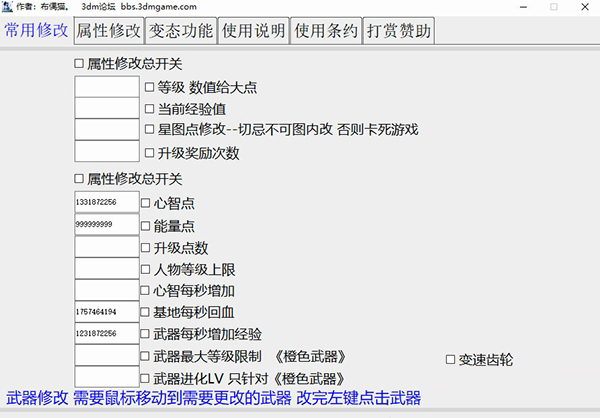Check 能量点 option
The image size is (600, 418).
point(145,226)
